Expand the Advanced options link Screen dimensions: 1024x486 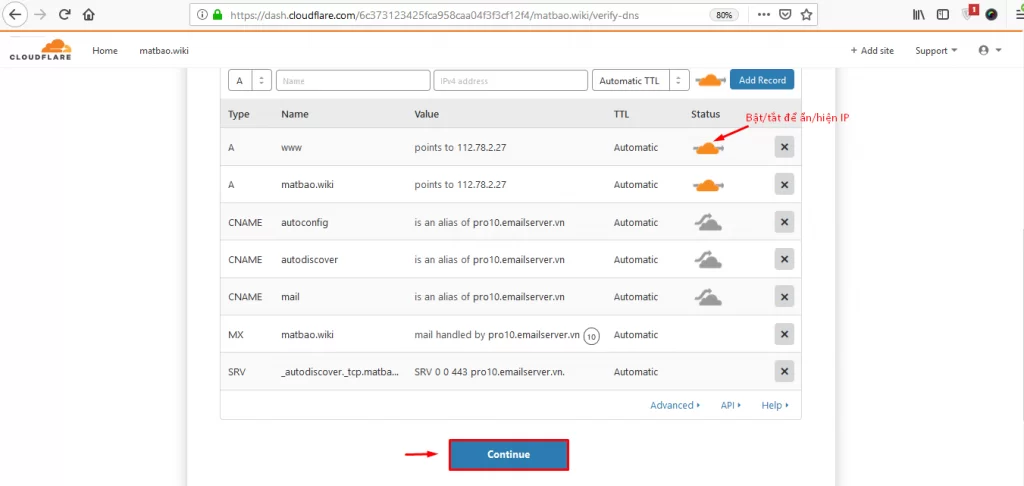tap(675, 405)
